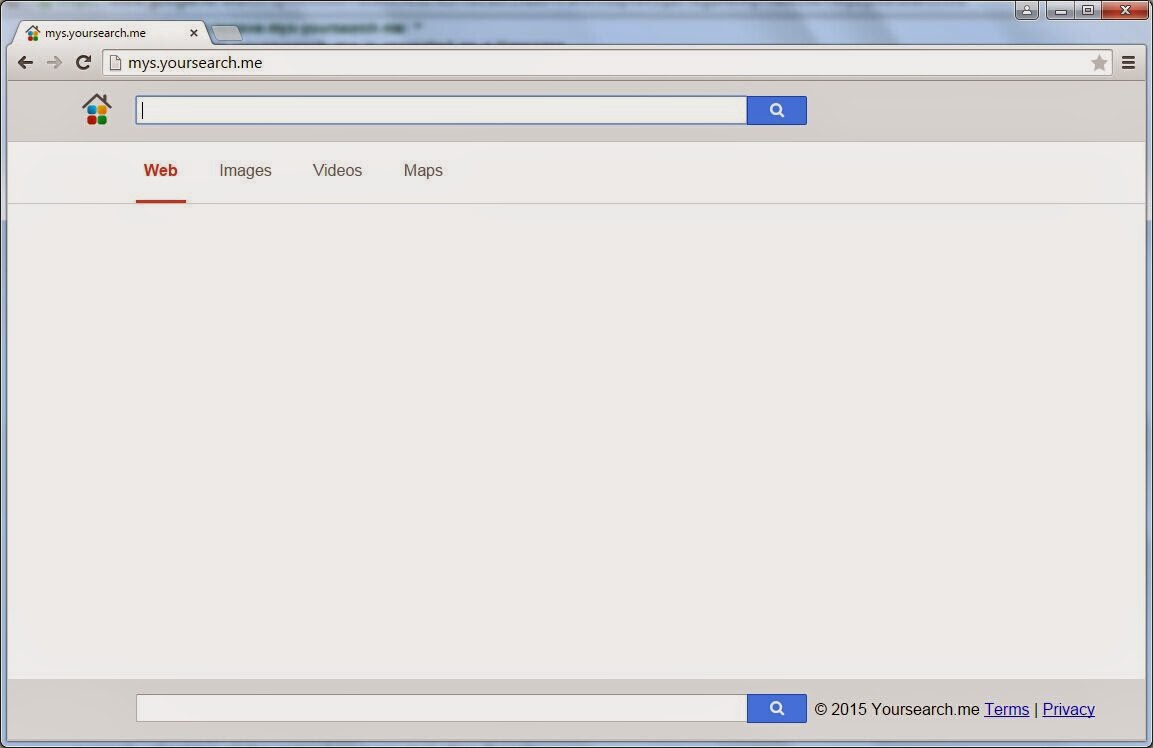Screen dimensions: 1153x748
Task: Go back with the browser back arrow
Action: point(25,63)
